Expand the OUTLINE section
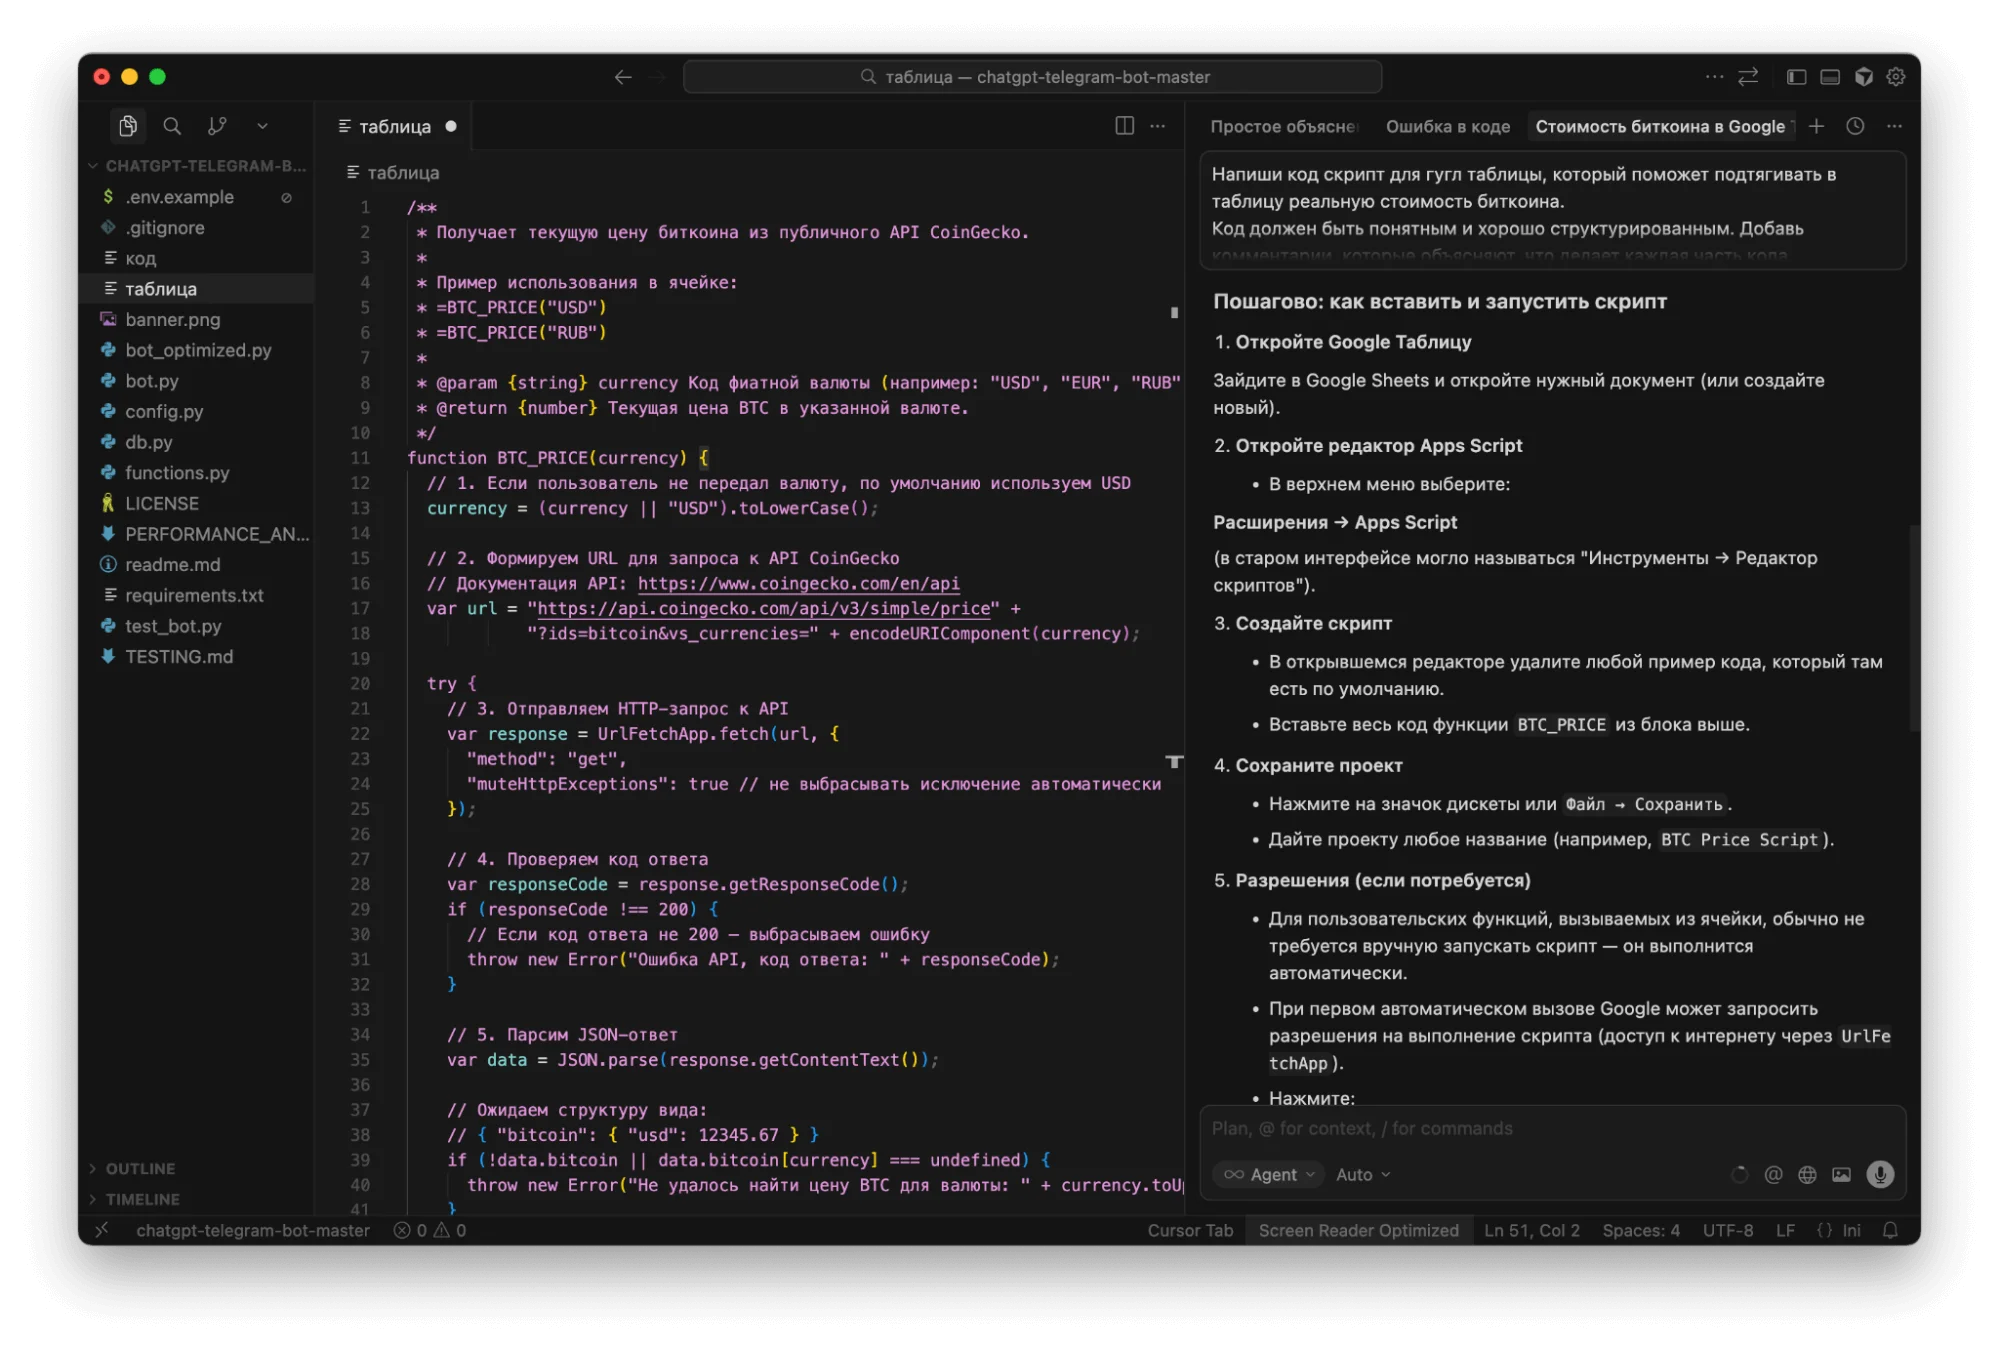Screen dimensions: 1999x1349 140,1168
